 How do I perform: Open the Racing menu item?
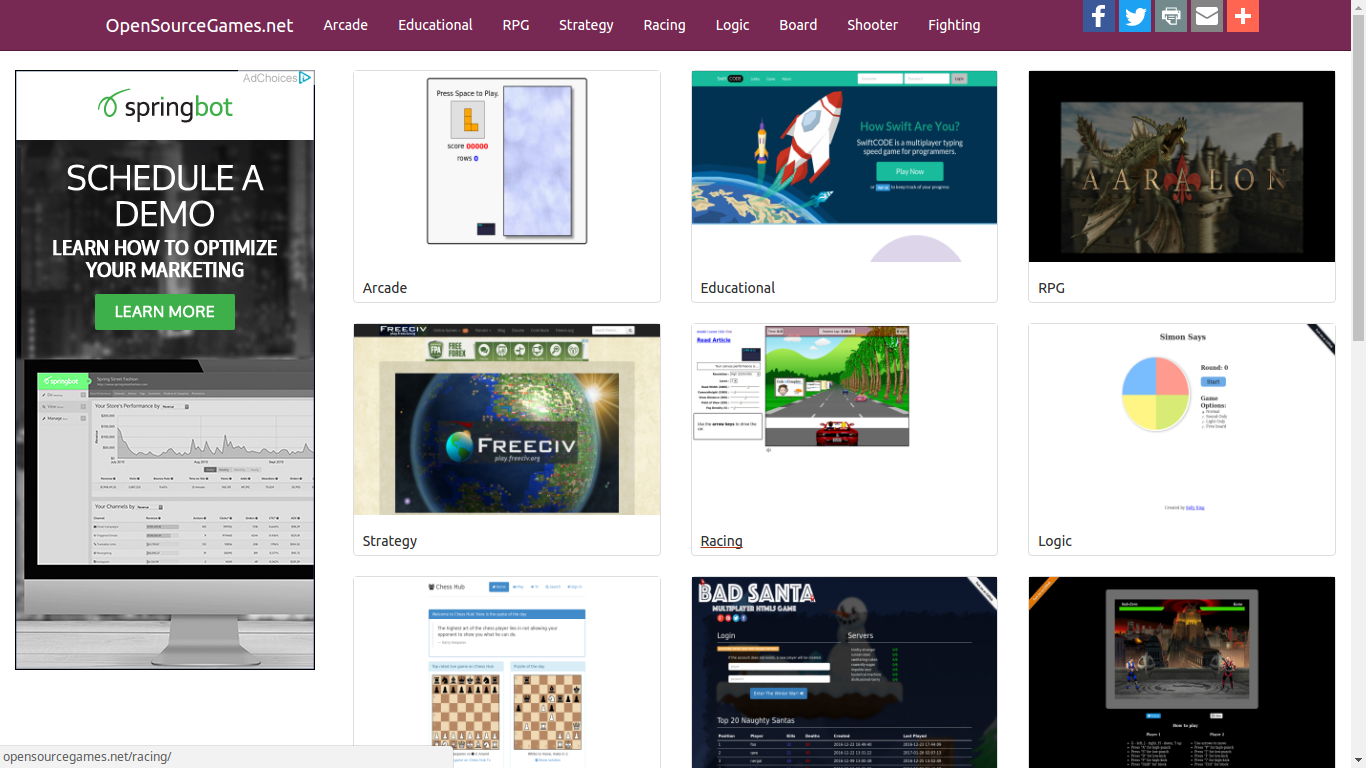(x=665, y=25)
